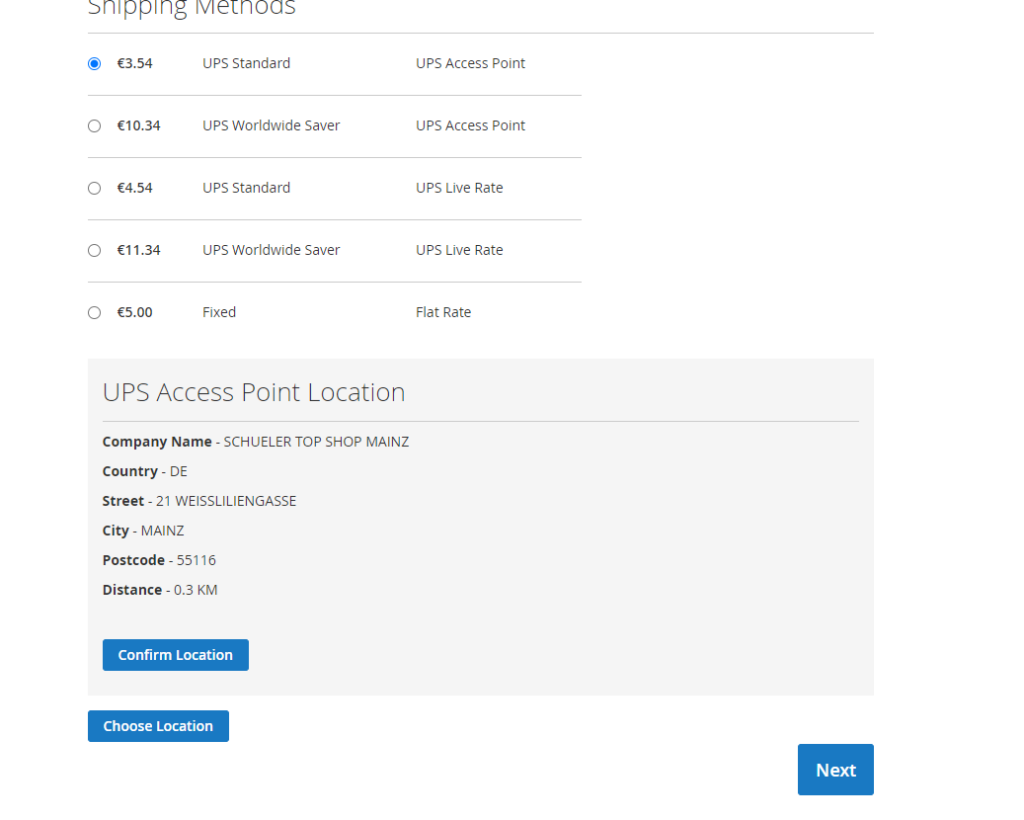Select the €3.54 UPS Standard radio button

[95, 64]
